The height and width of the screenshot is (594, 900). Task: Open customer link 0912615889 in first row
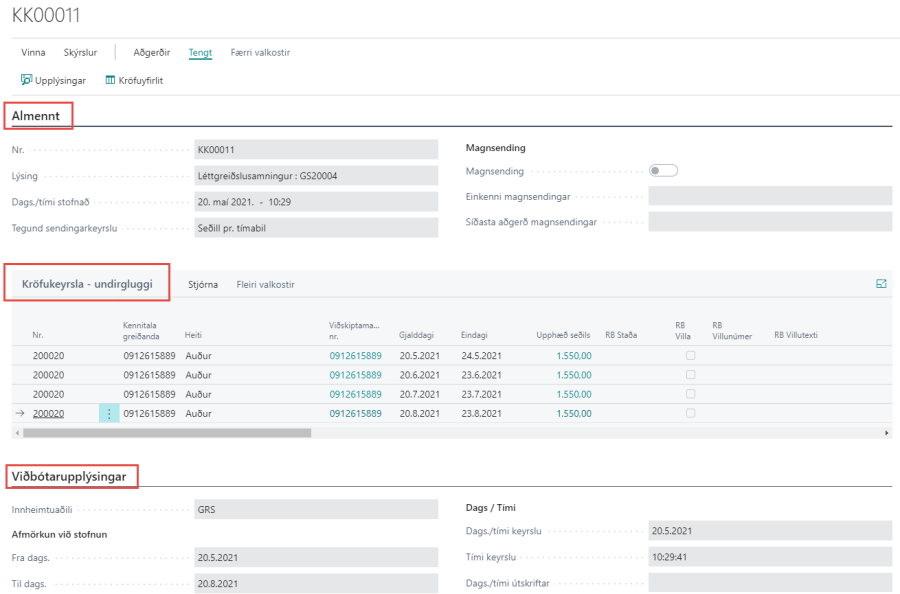pyautogui.click(x=355, y=355)
